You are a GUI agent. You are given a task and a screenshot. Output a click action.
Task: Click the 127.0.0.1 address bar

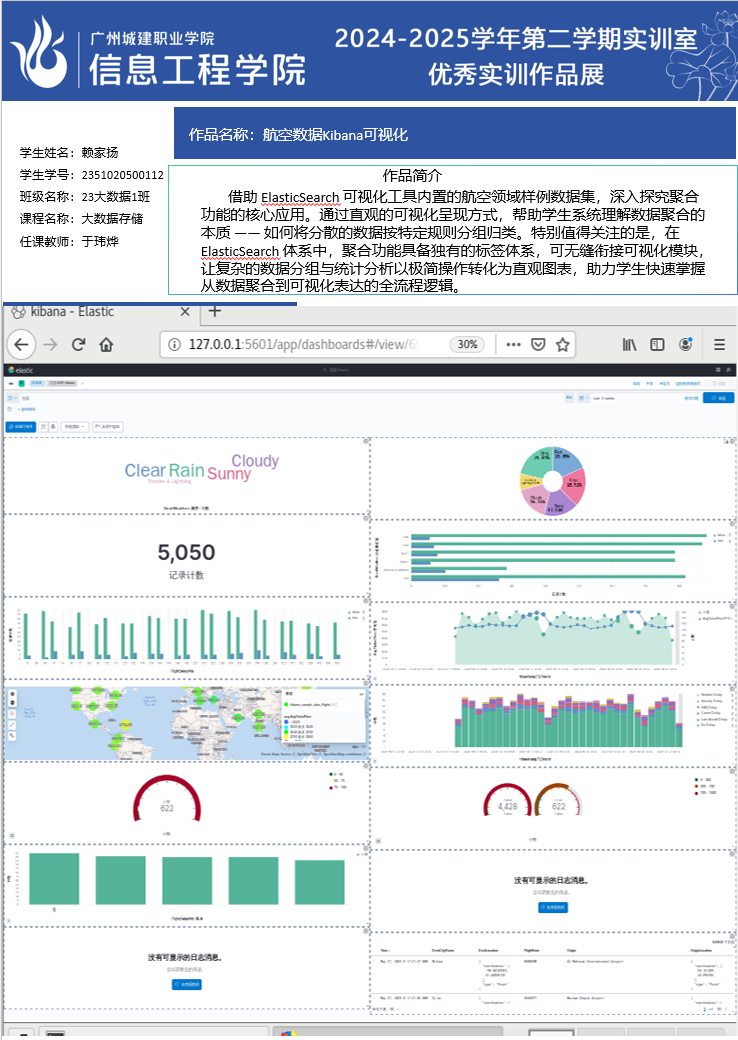click(300, 344)
